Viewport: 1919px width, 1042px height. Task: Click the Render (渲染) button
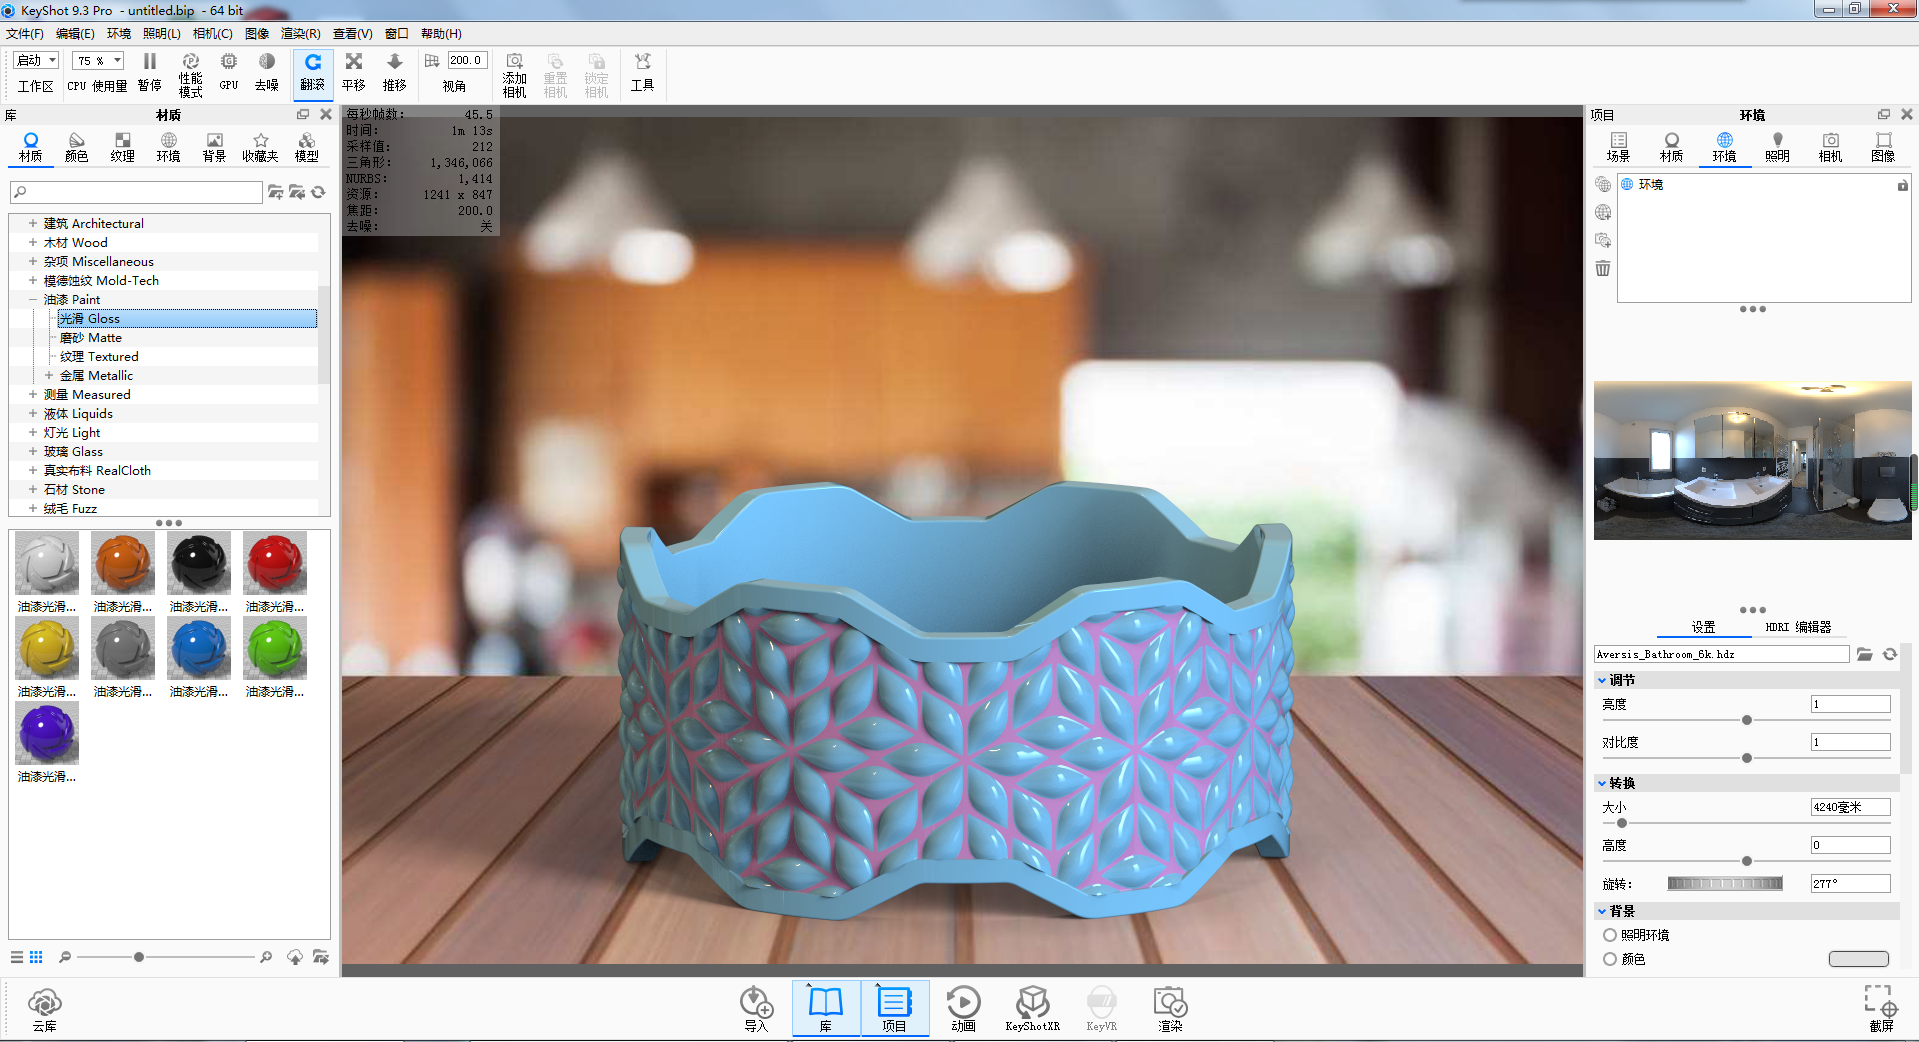(1170, 1009)
